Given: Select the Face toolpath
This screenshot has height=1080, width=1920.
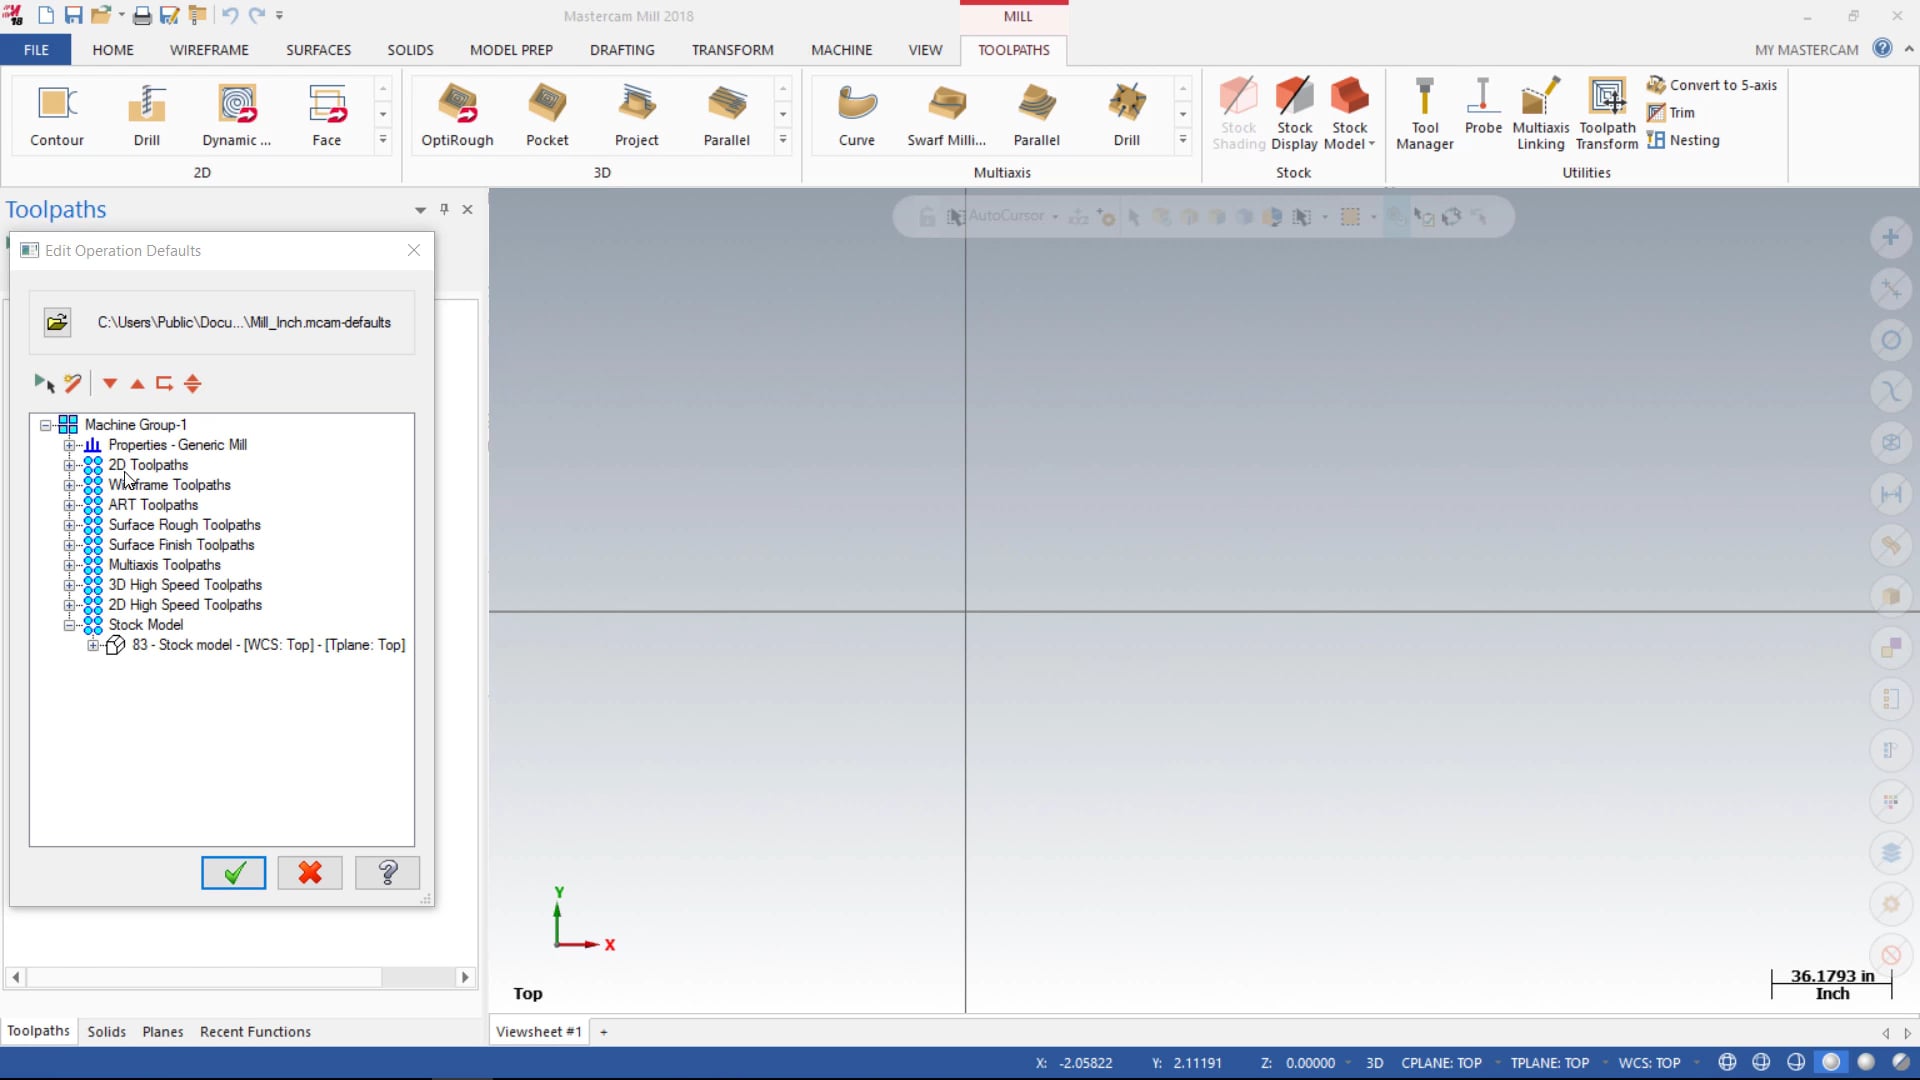Looking at the screenshot, I should 327,115.
